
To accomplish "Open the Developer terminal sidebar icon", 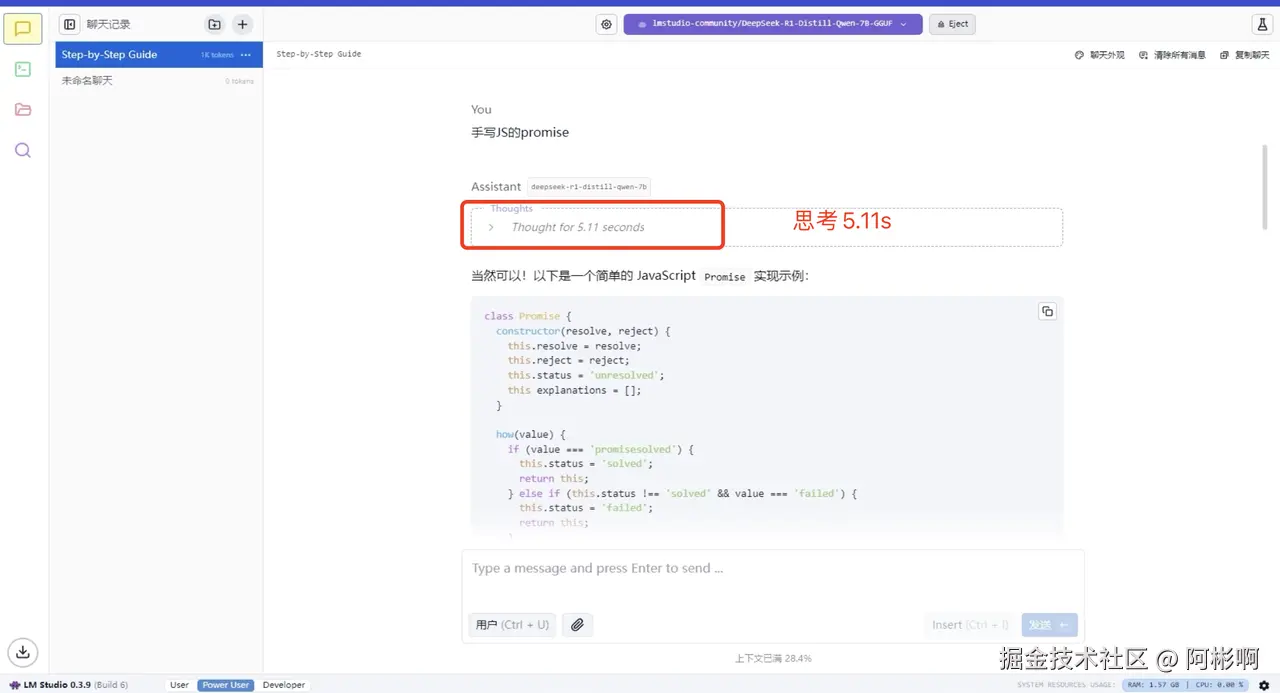I will [23, 69].
